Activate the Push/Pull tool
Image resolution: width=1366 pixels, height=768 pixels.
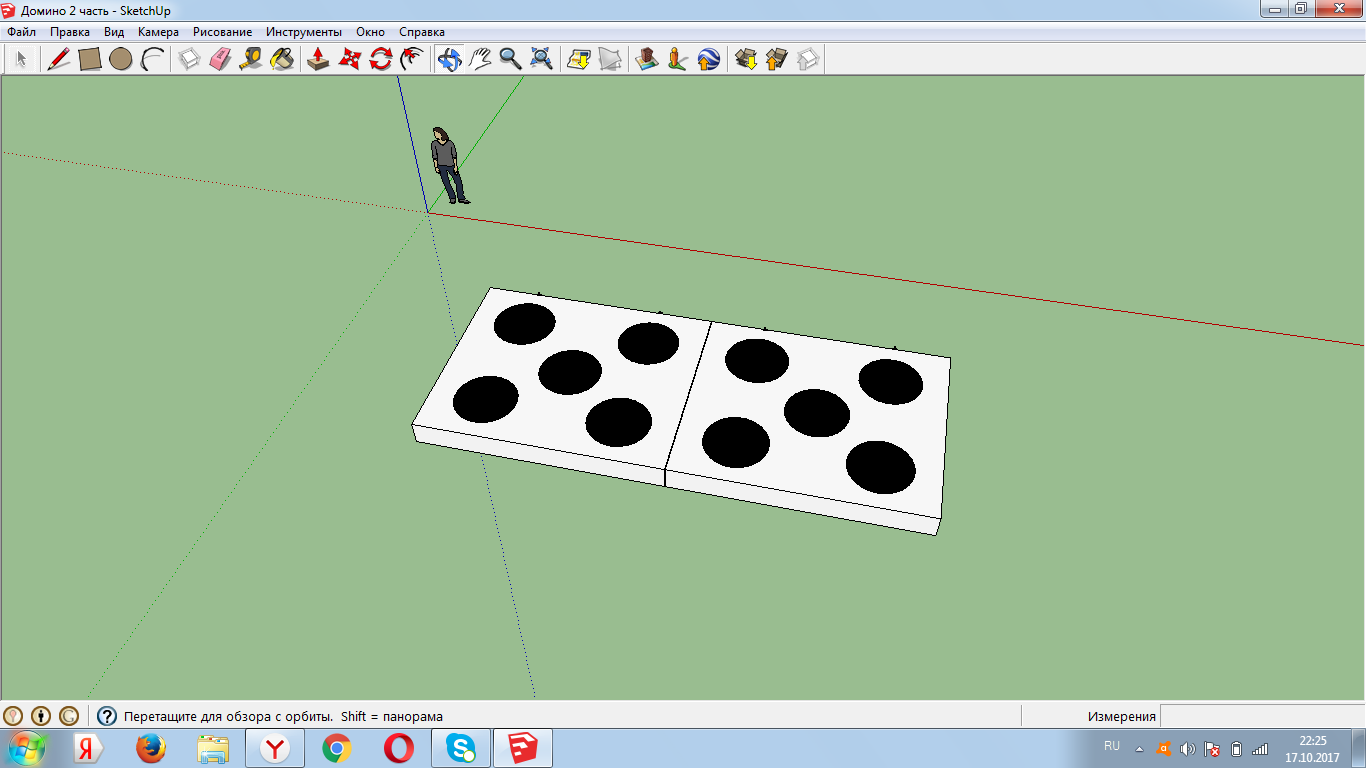click(x=318, y=60)
